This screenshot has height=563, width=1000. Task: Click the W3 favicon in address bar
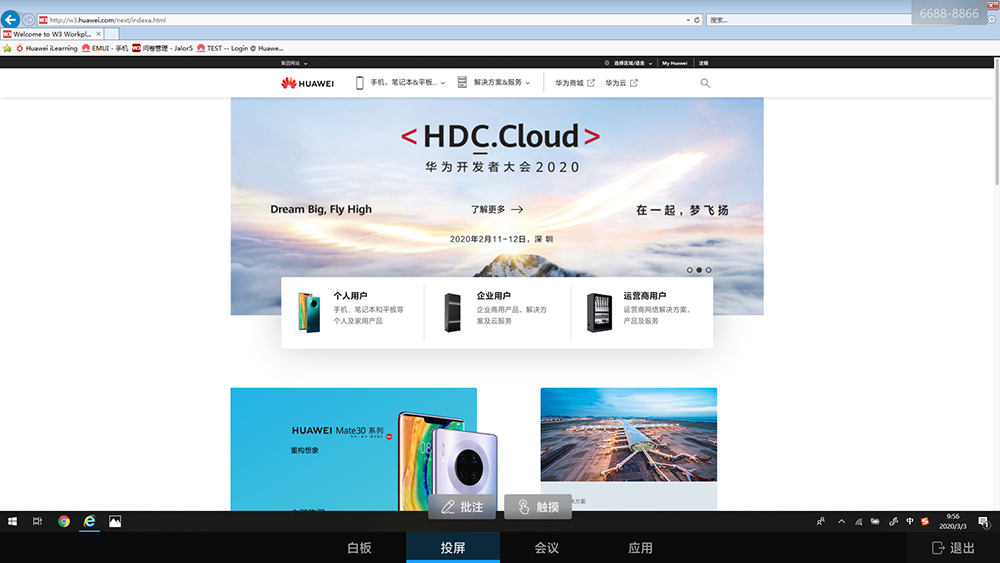pos(43,20)
